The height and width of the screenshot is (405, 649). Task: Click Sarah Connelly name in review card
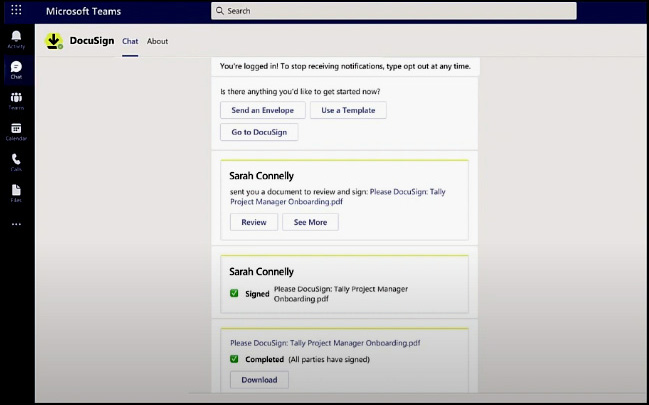coord(262,176)
